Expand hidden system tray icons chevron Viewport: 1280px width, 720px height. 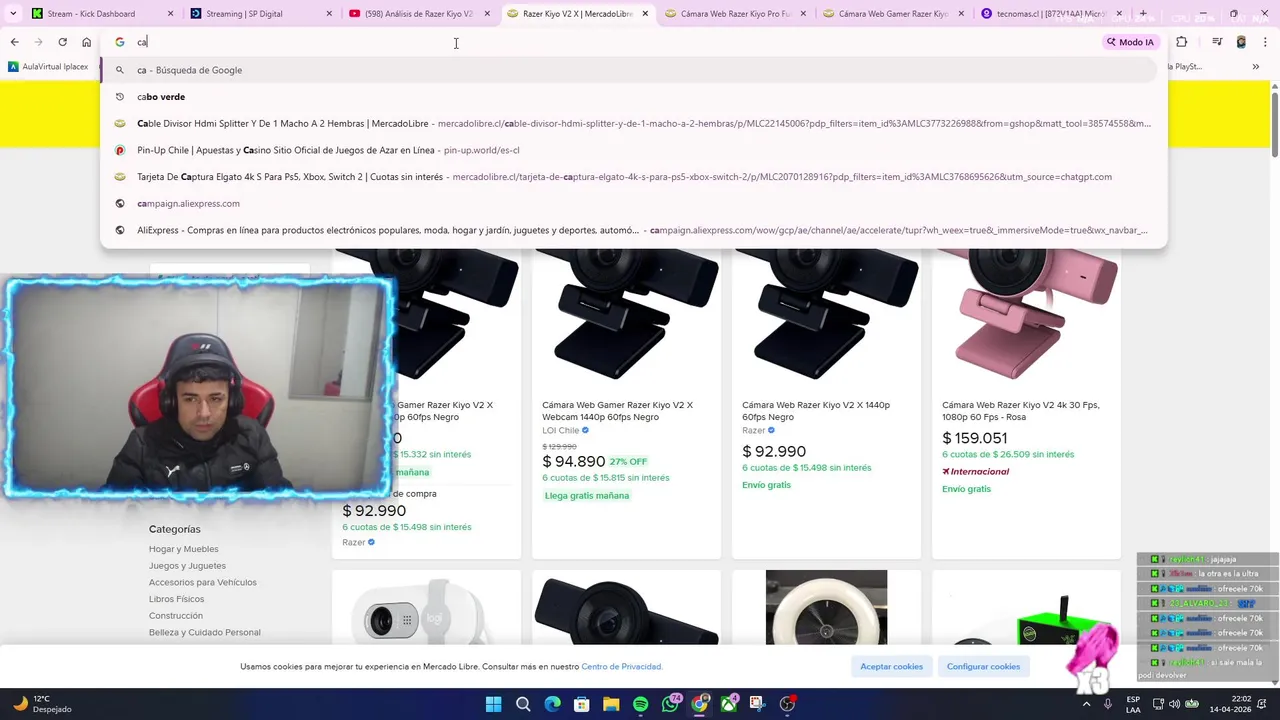pos(1086,704)
